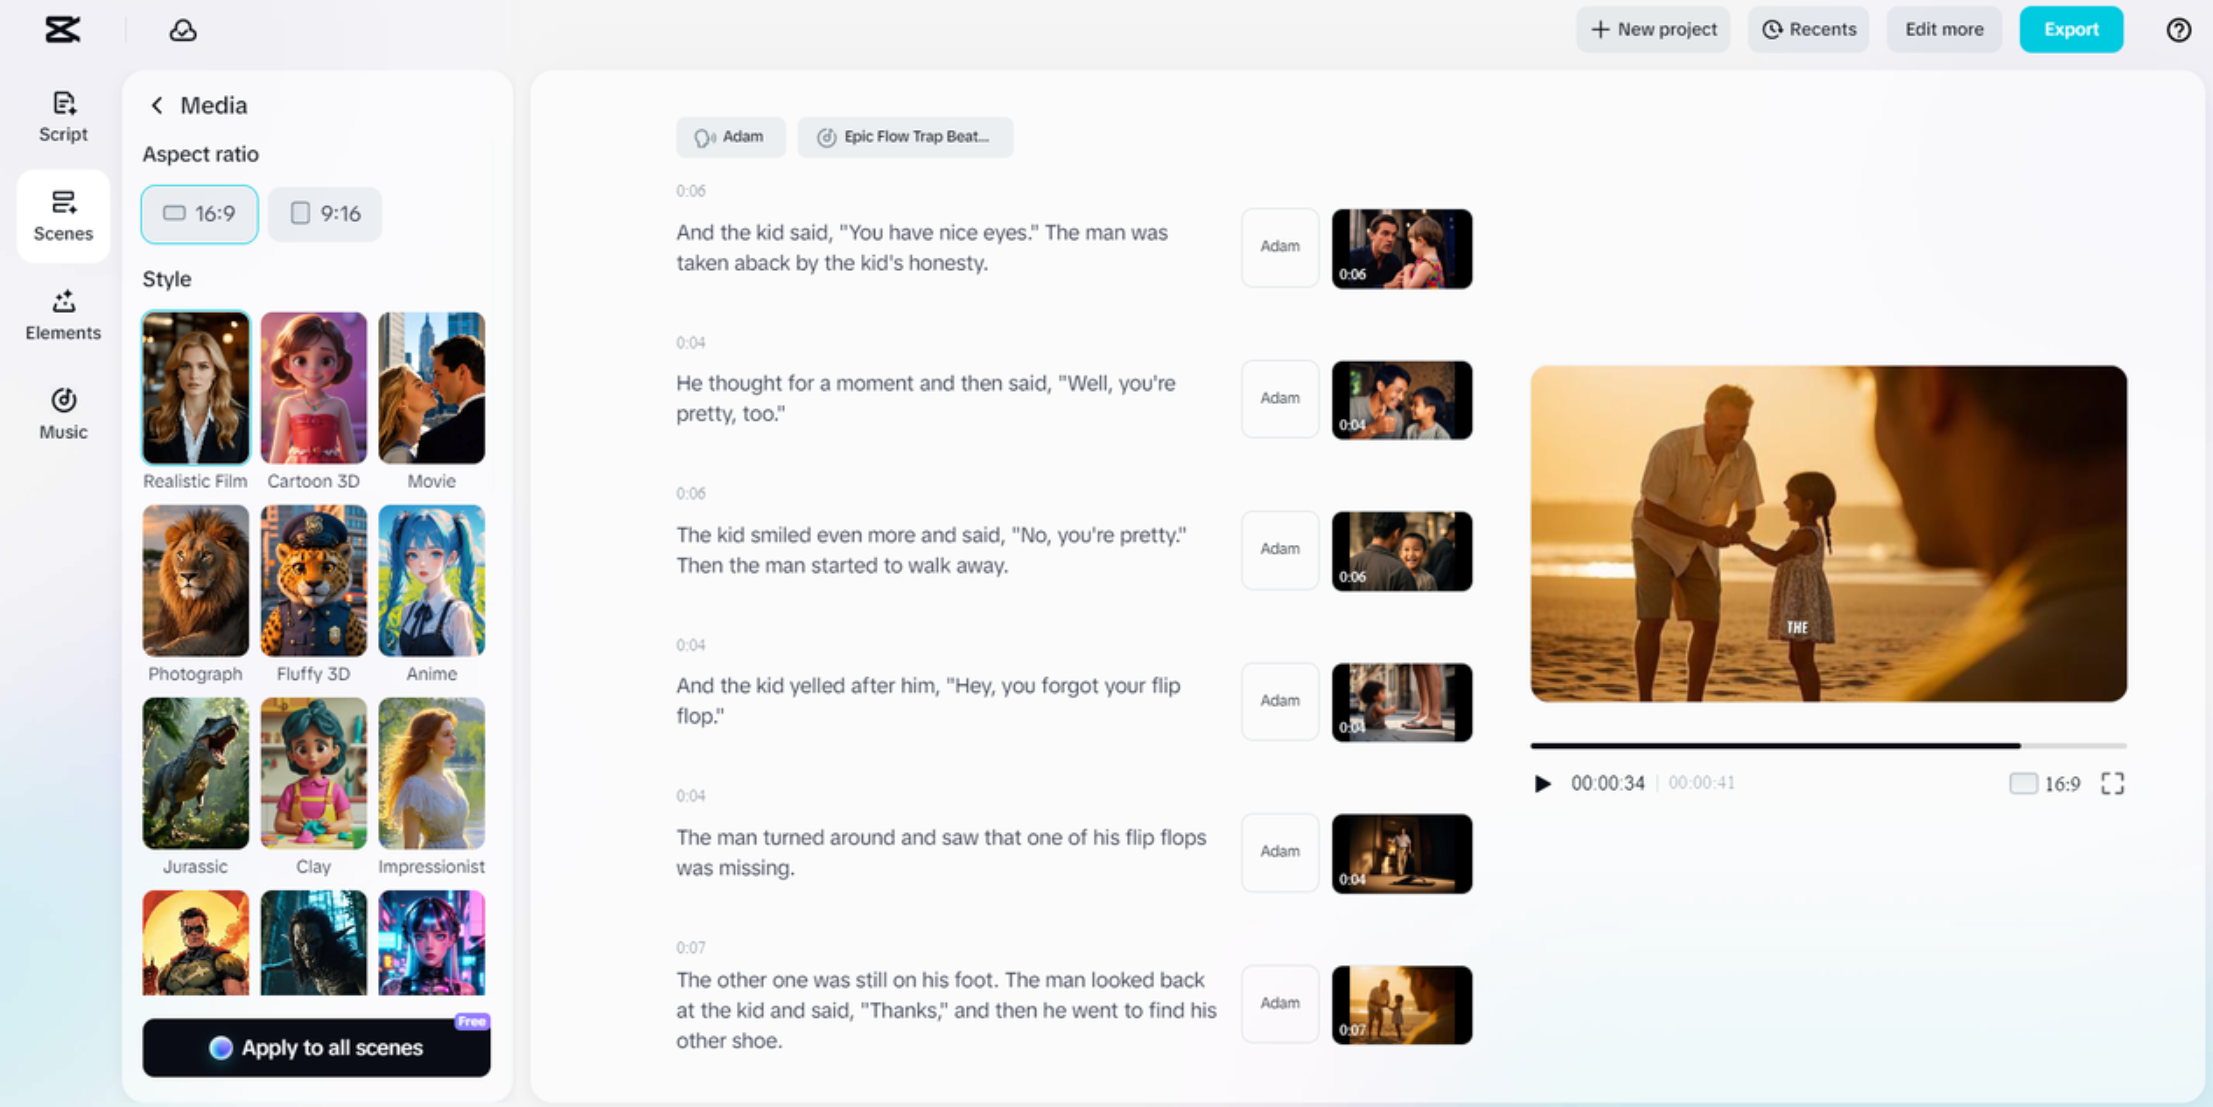The width and height of the screenshot is (2213, 1107).
Task: Select the 16:9 aspect ratio option
Action: click(199, 214)
